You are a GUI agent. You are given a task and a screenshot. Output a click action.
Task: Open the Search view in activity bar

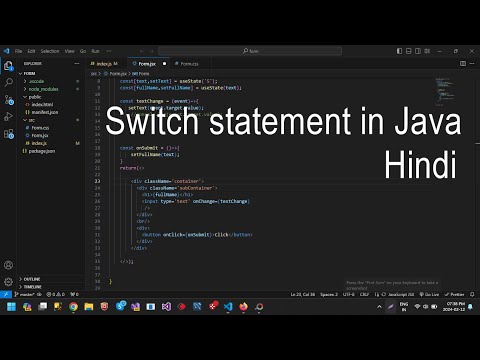[x=8, y=82]
